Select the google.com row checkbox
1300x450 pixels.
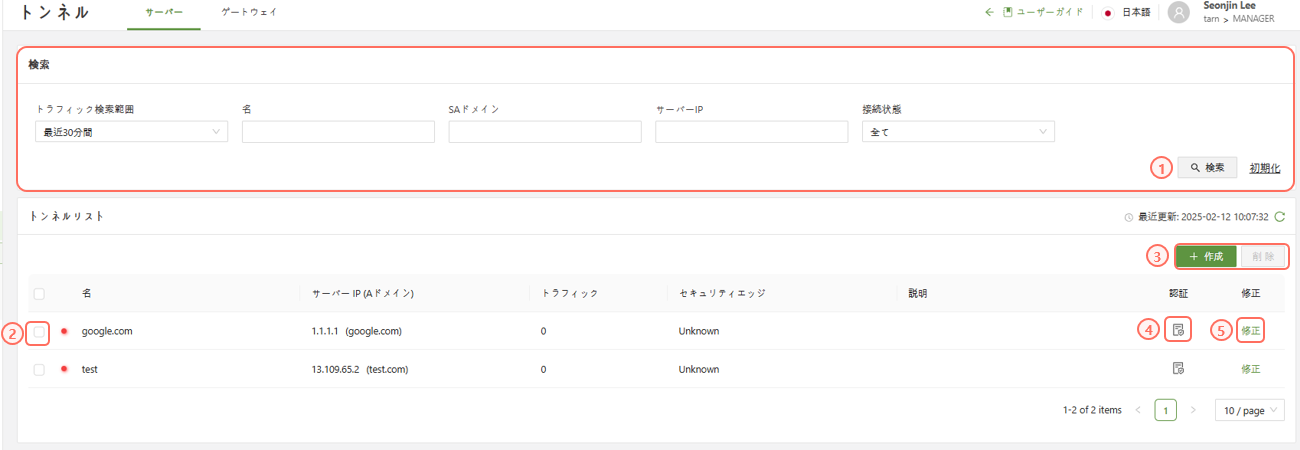pos(39,331)
